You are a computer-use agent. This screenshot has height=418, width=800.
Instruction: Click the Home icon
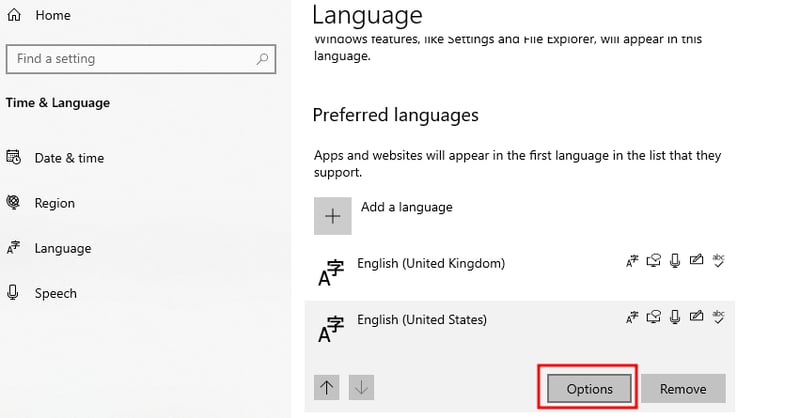pos(14,15)
